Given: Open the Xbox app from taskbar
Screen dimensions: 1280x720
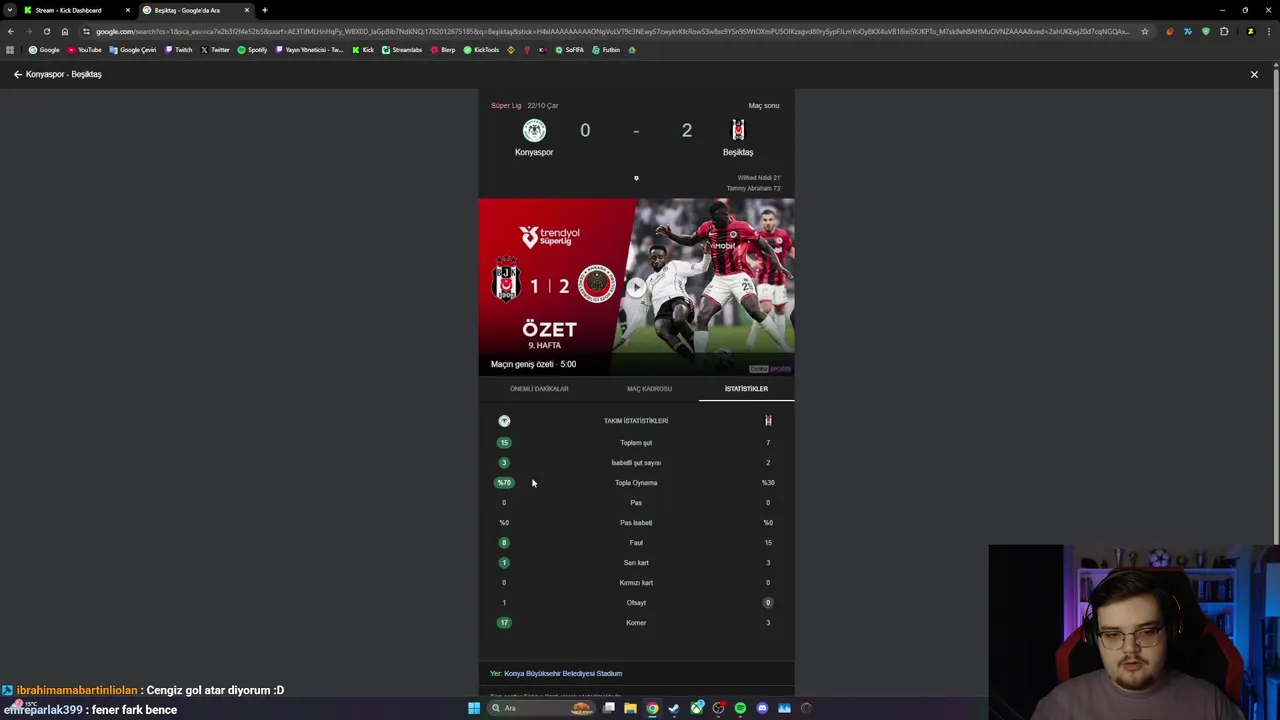Looking at the screenshot, I should point(696,708).
